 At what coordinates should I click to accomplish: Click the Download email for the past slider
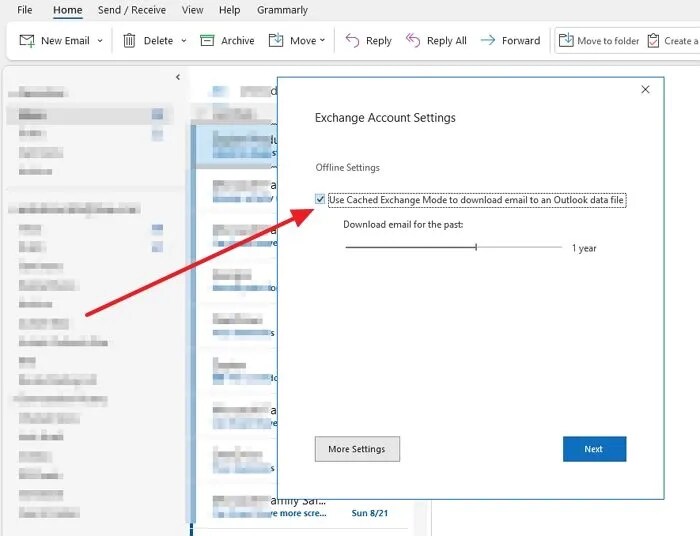454,247
